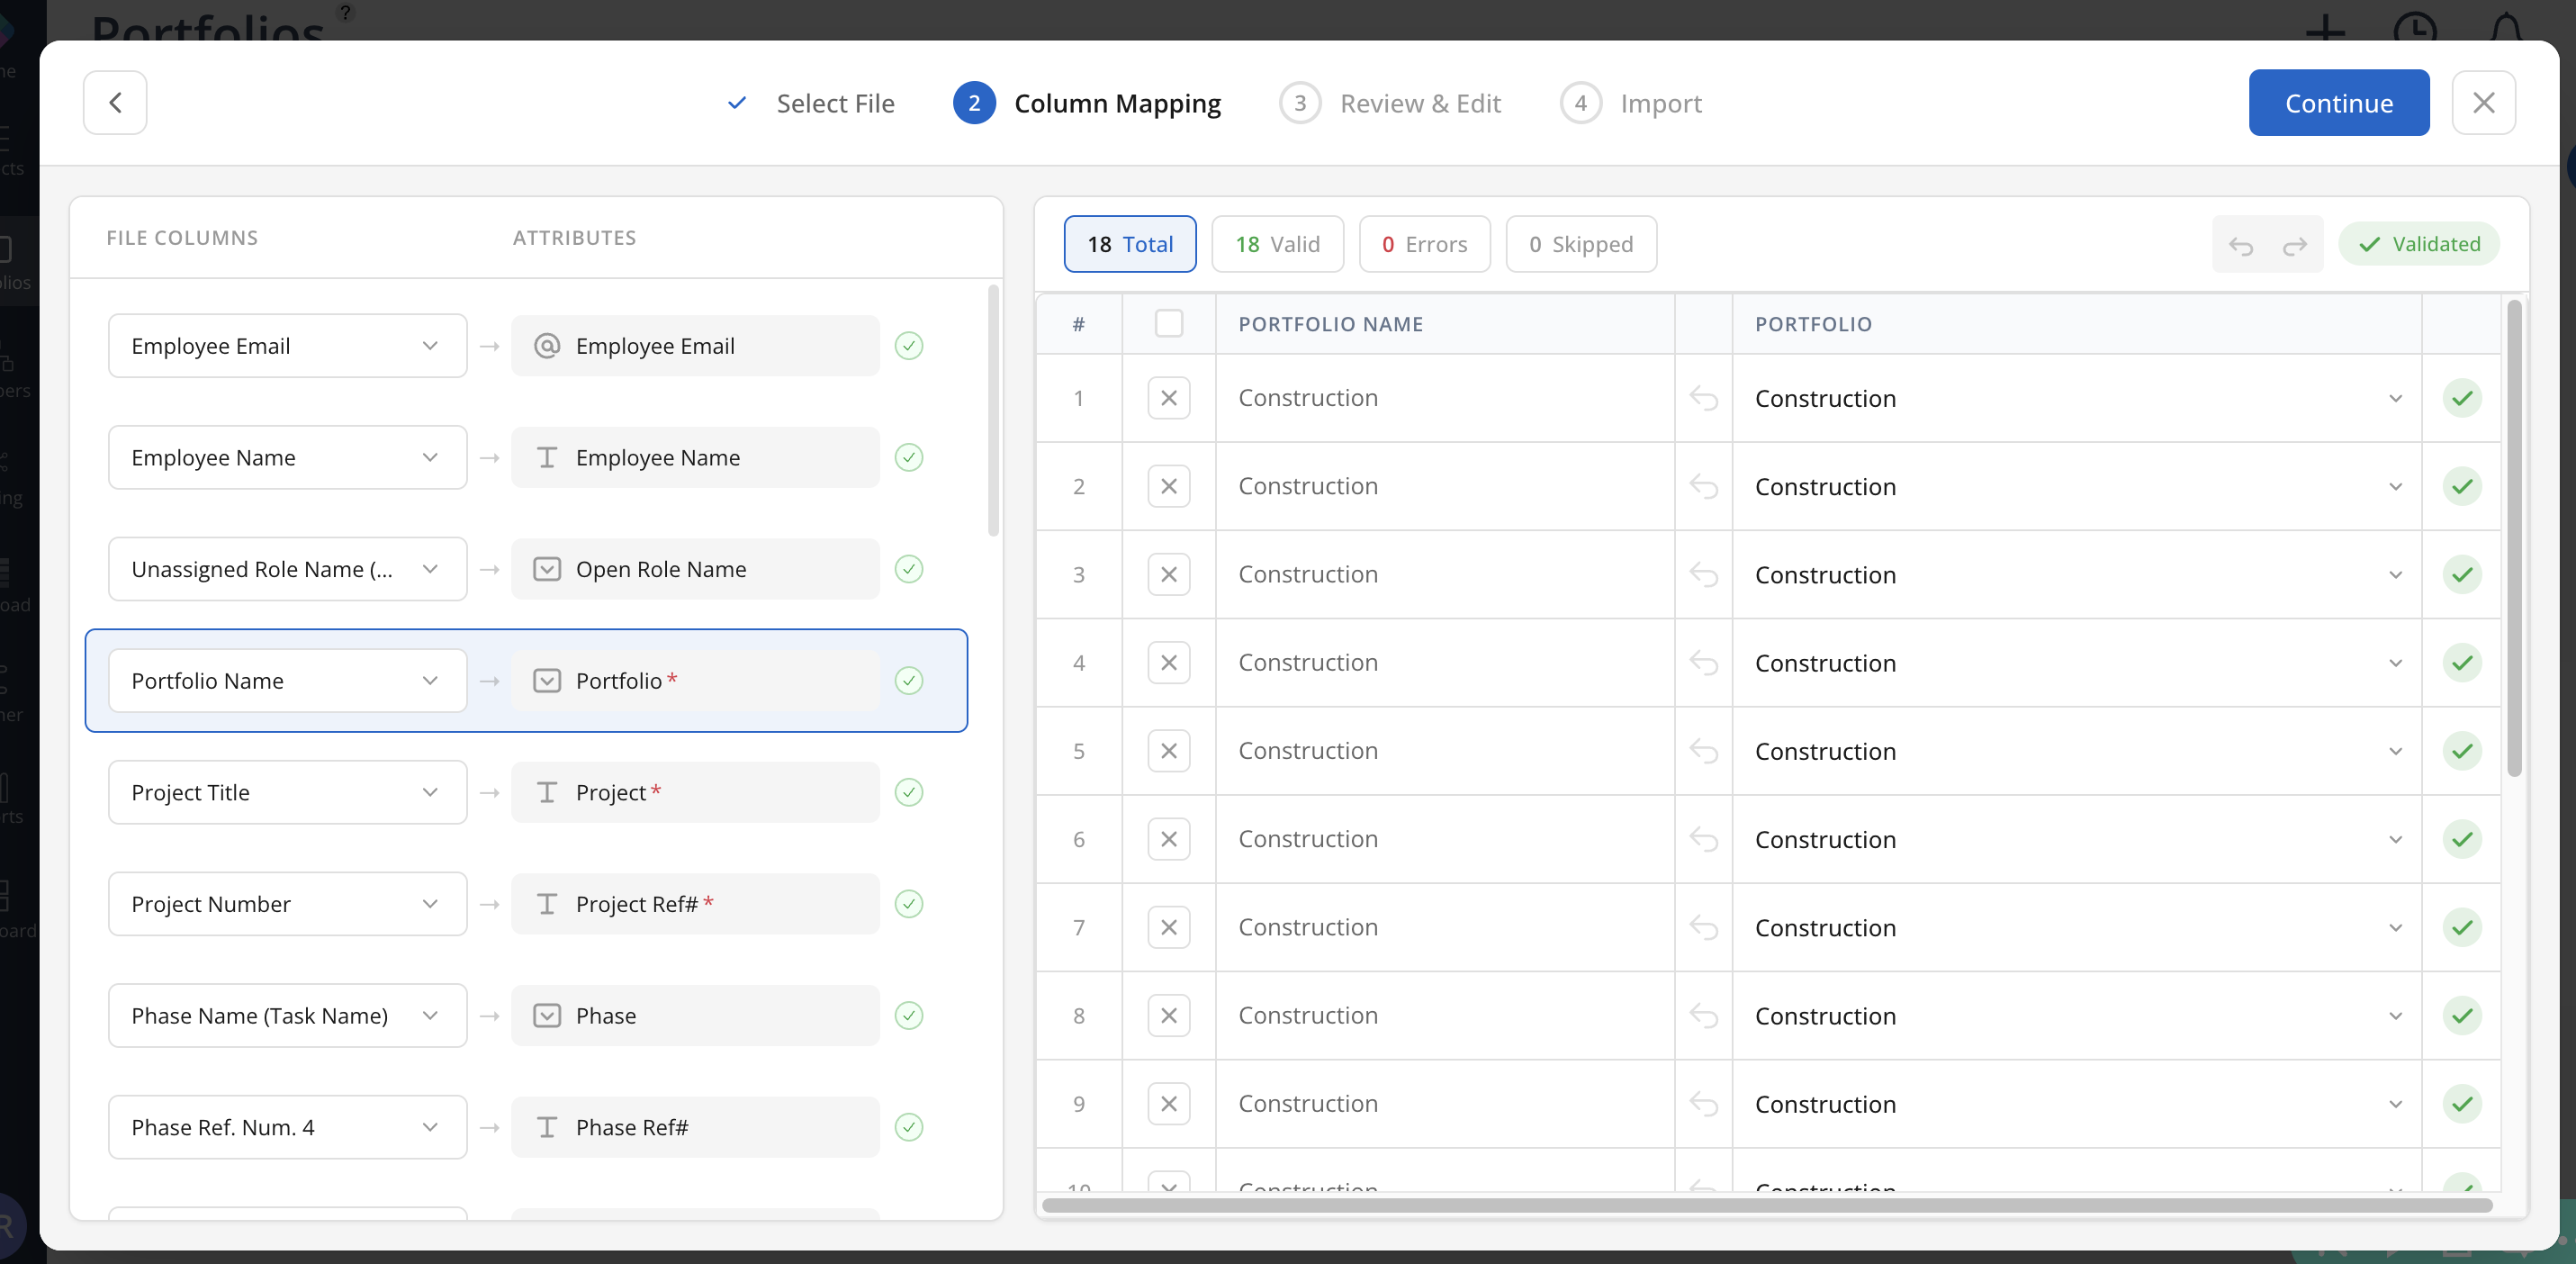
Task: Click the undo arrow in validation toolbar
Action: coord(2240,245)
